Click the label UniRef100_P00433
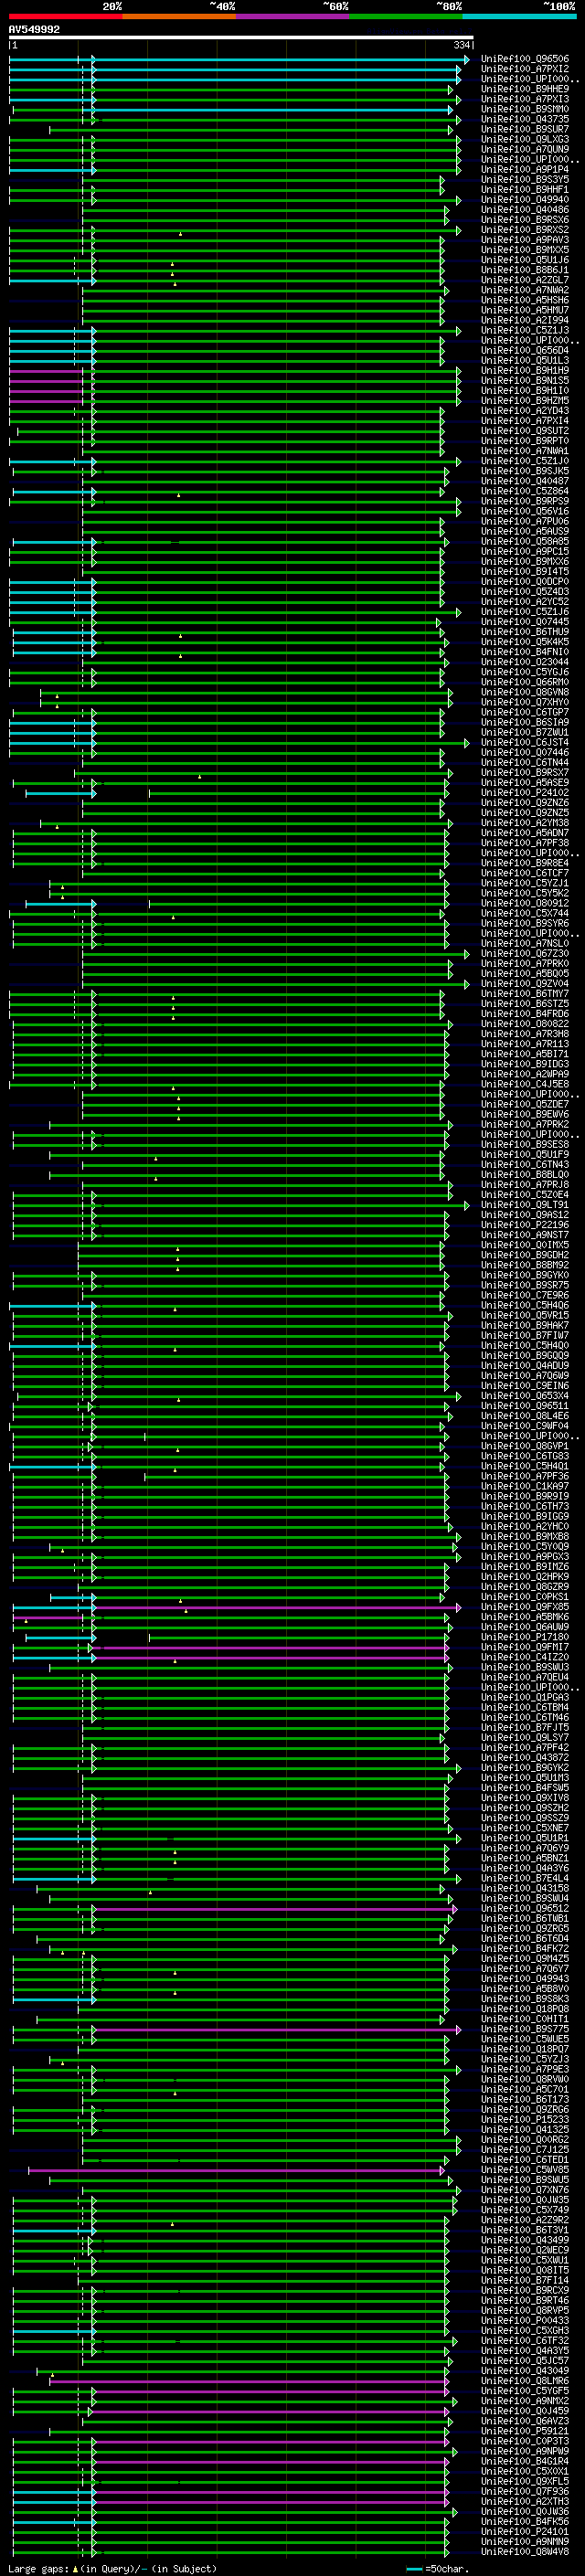585x2576 pixels. (525, 2320)
